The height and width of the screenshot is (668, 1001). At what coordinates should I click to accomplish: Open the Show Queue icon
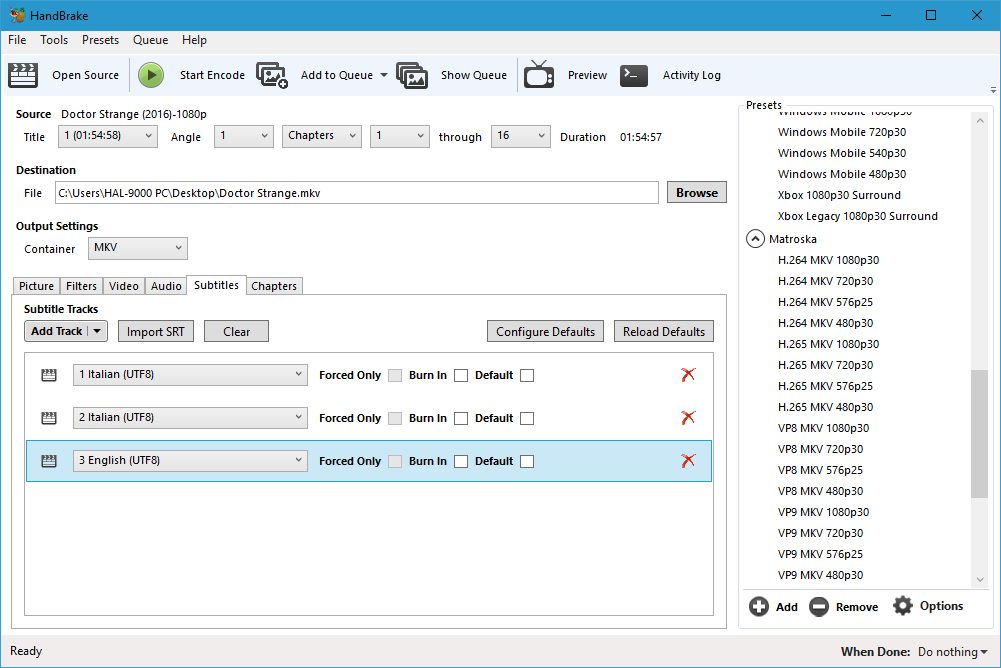(x=412, y=75)
